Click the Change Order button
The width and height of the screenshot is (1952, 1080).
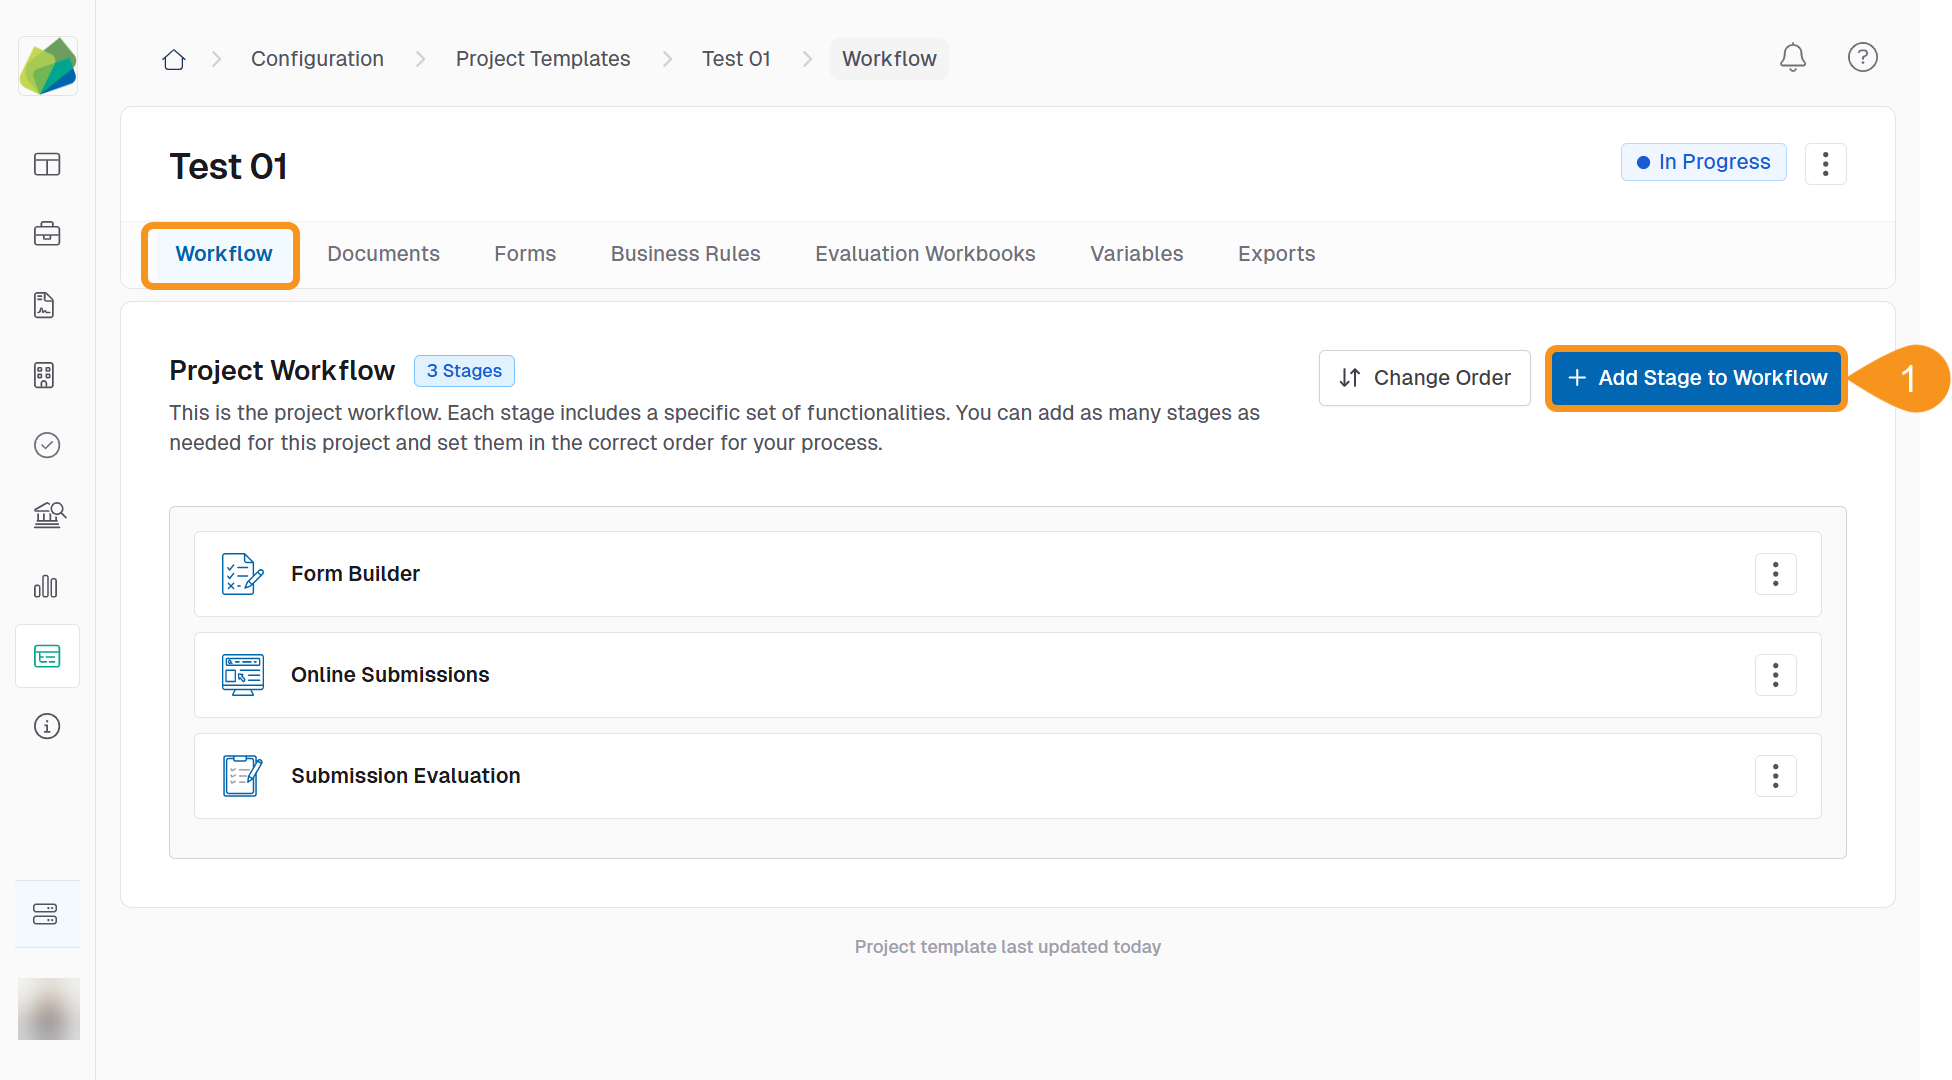point(1424,378)
